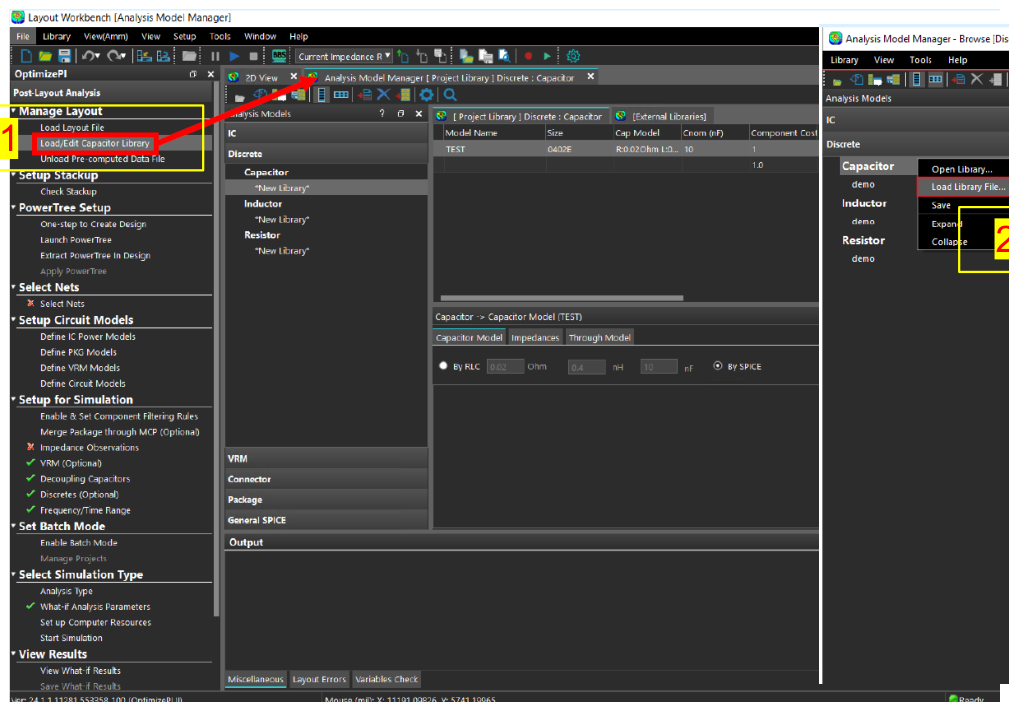1009x711 pixels.
Task: Switch to the Impedances tab
Action: tap(535, 337)
